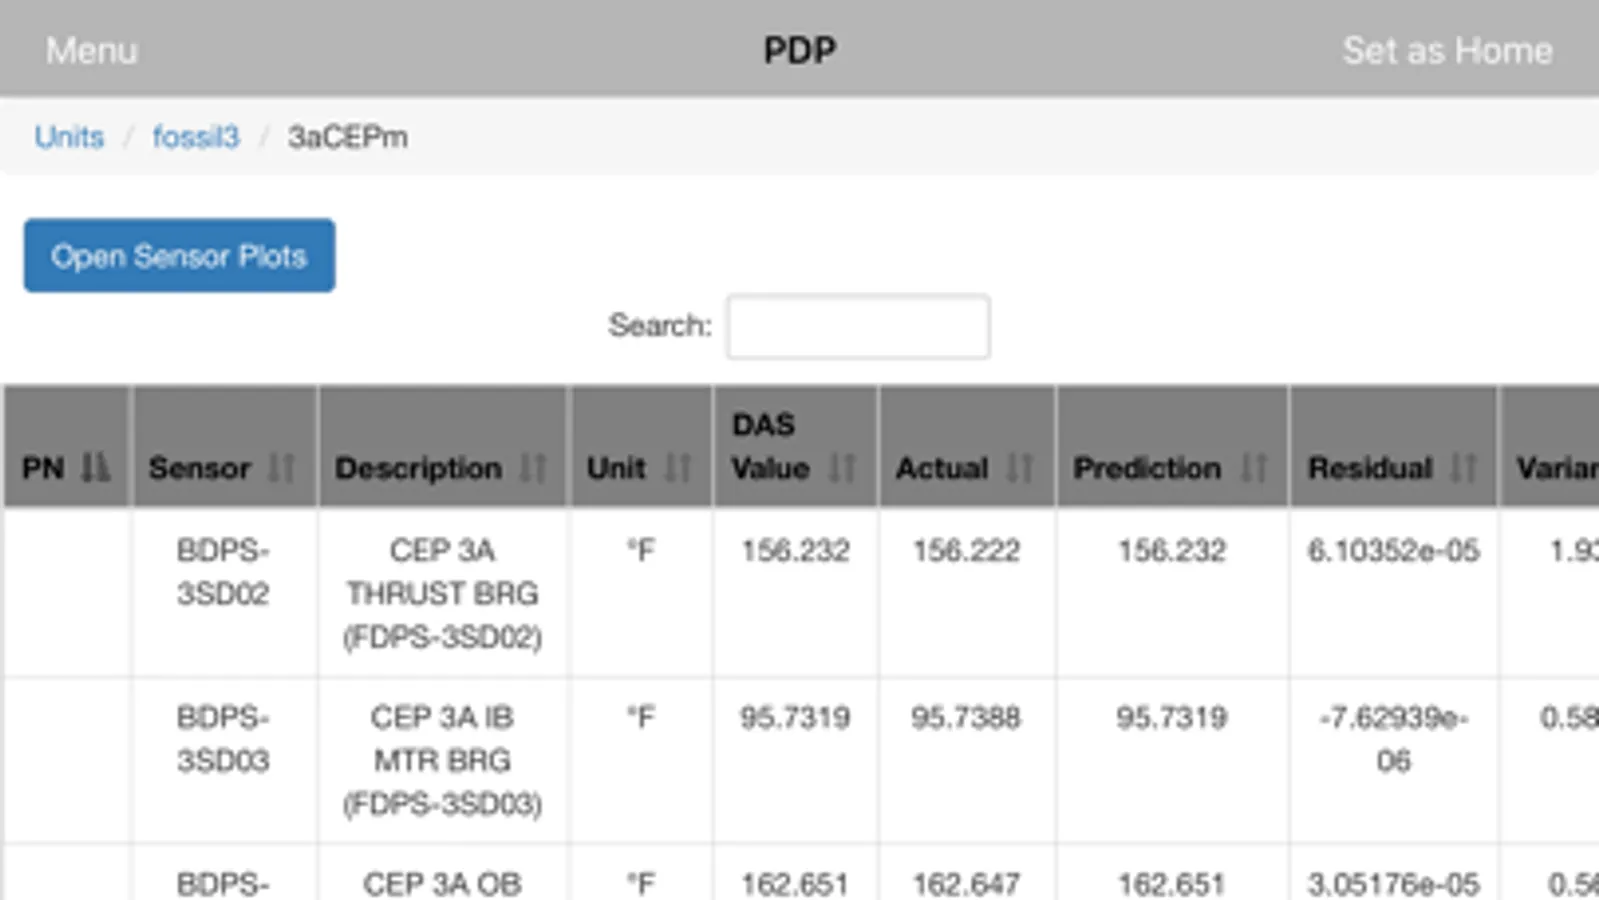Click DAS Value sort arrows
The height and width of the screenshot is (900, 1599).
click(x=842, y=467)
